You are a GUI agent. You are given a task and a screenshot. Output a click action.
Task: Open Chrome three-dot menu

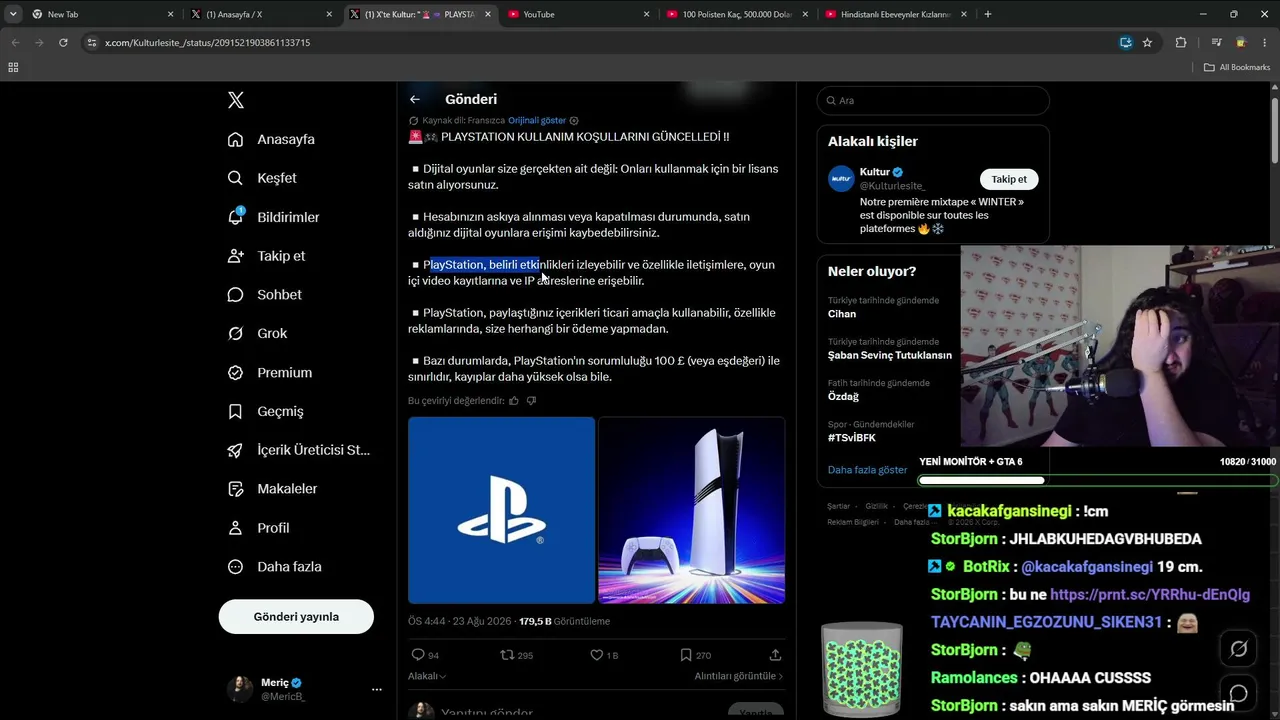point(1265,43)
